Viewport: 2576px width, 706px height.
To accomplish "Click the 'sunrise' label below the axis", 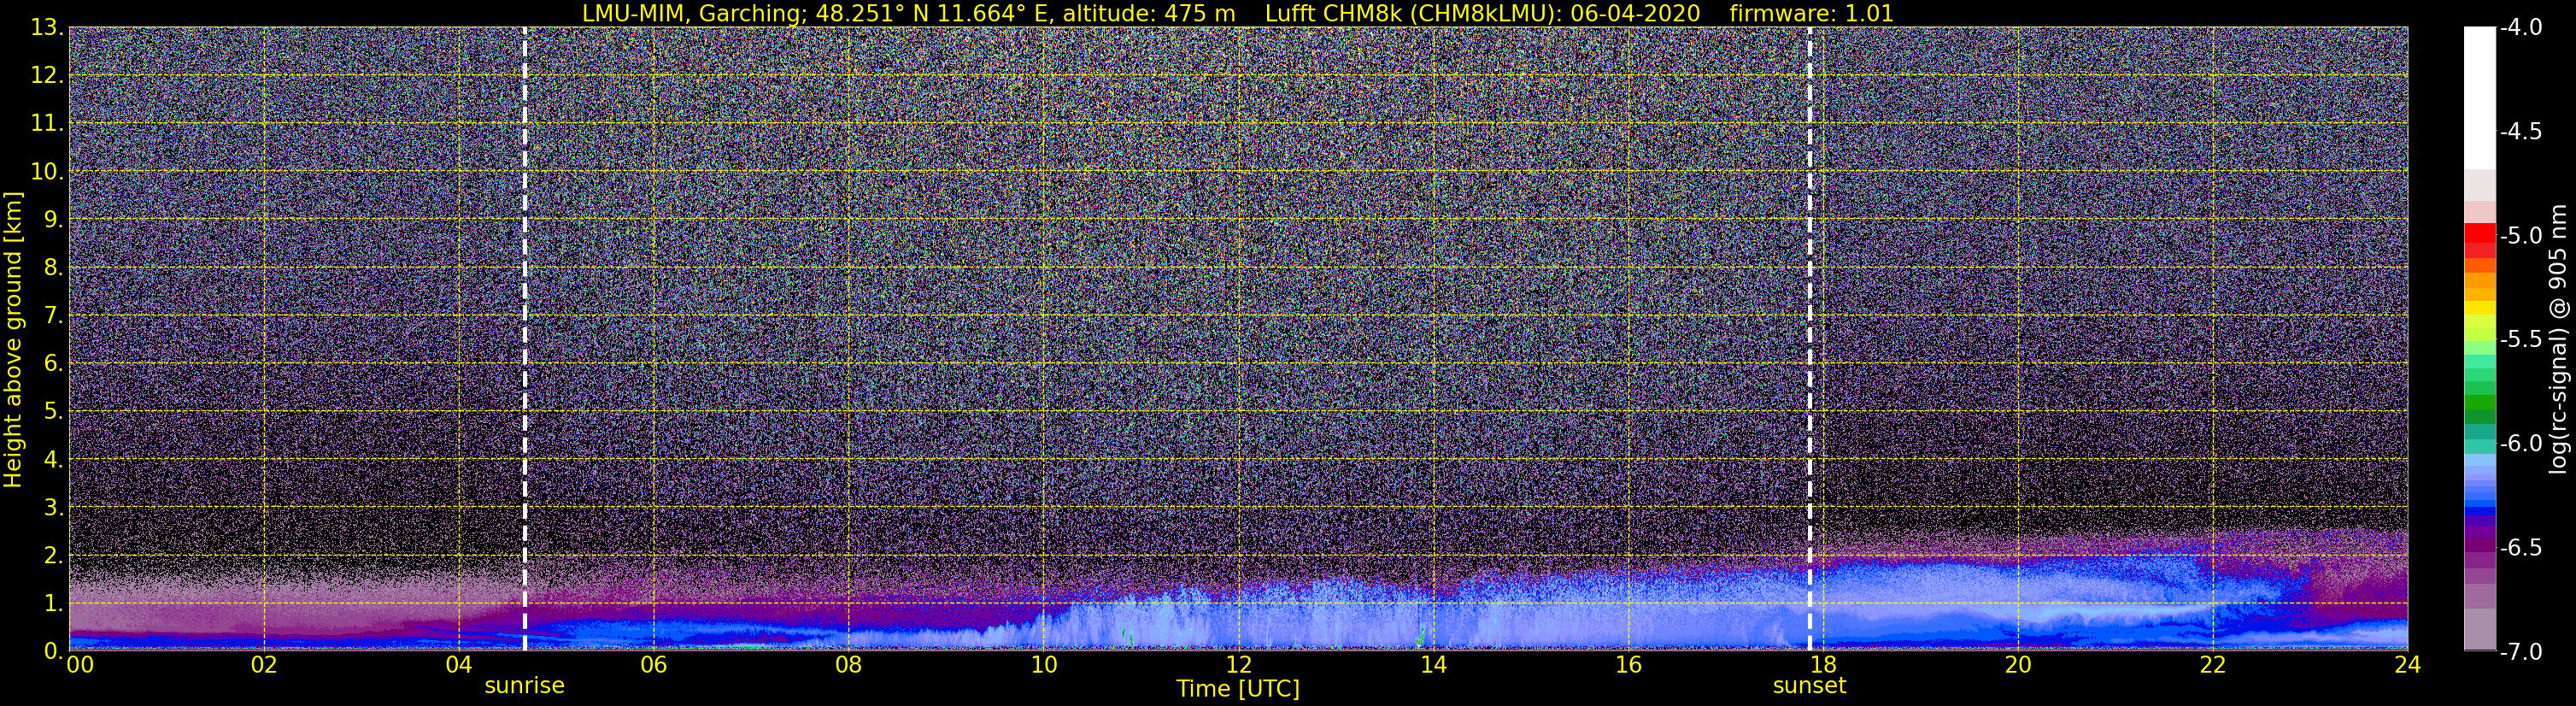I will coord(525,686).
